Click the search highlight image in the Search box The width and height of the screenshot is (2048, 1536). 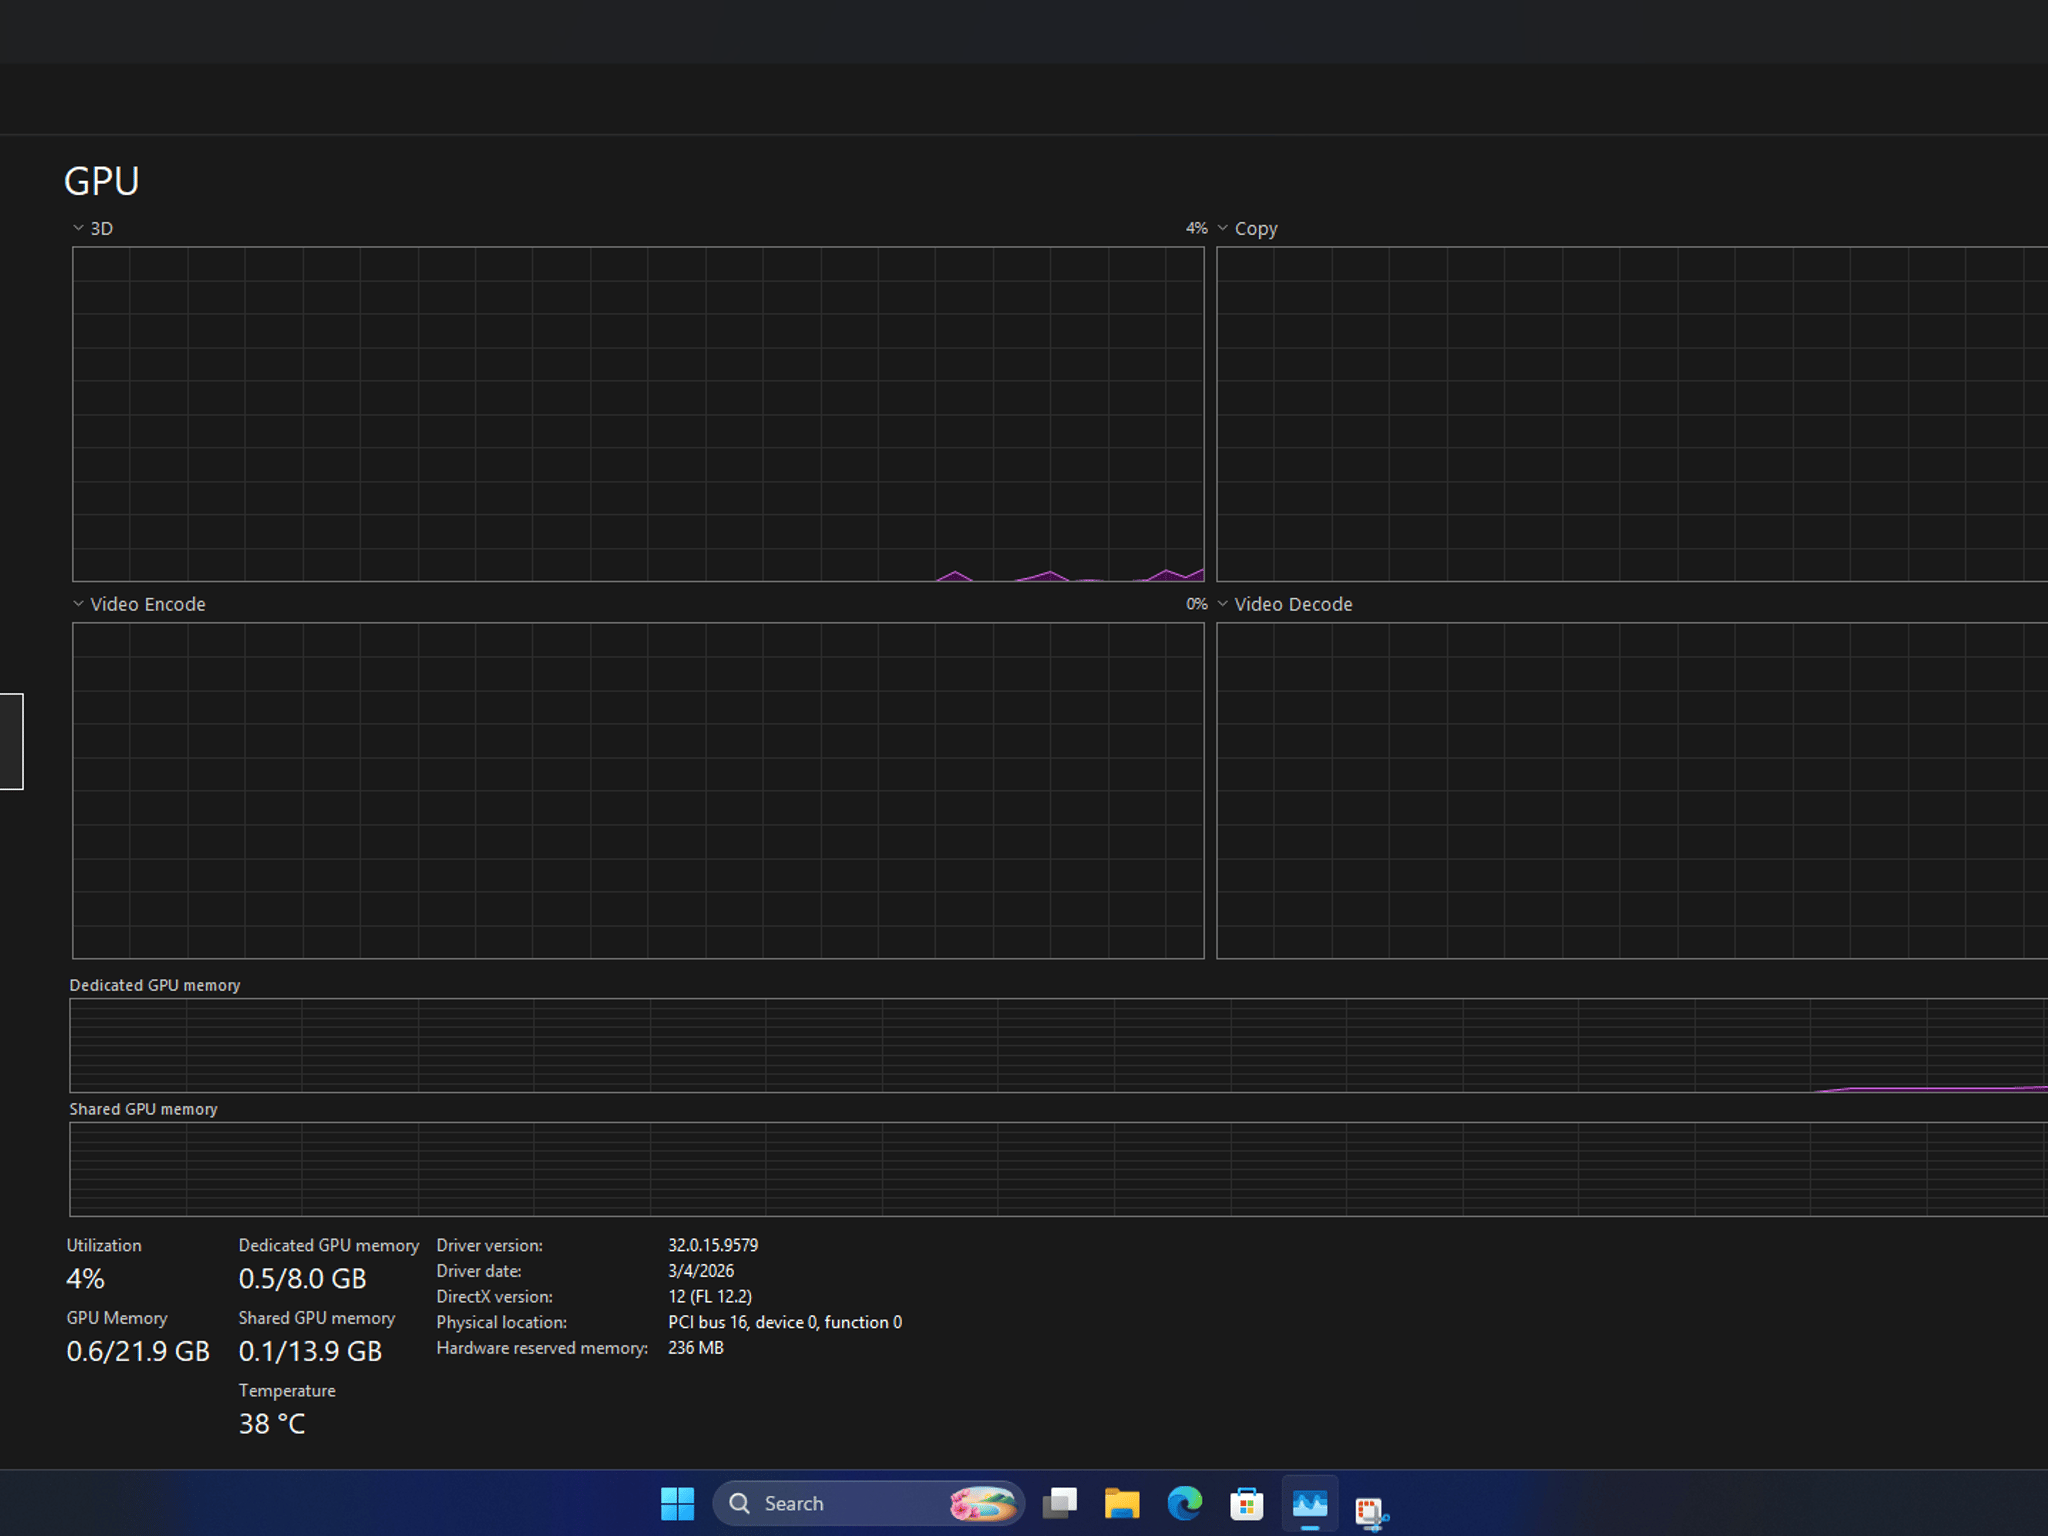click(982, 1503)
